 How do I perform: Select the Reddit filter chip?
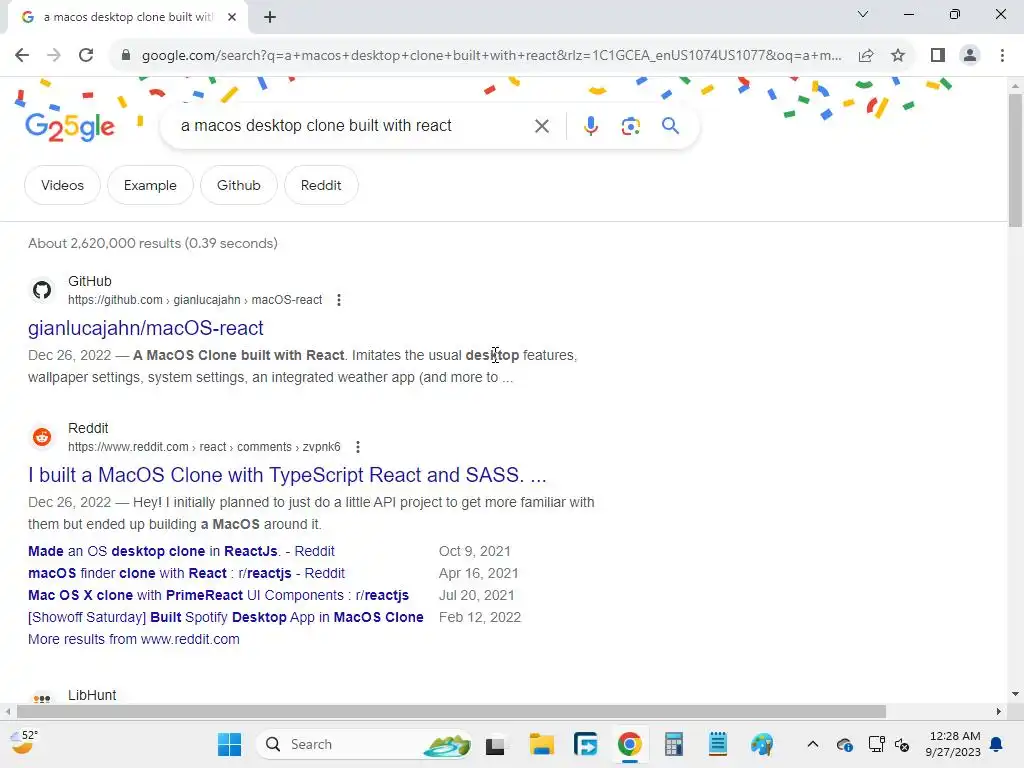click(x=321, y=185)
